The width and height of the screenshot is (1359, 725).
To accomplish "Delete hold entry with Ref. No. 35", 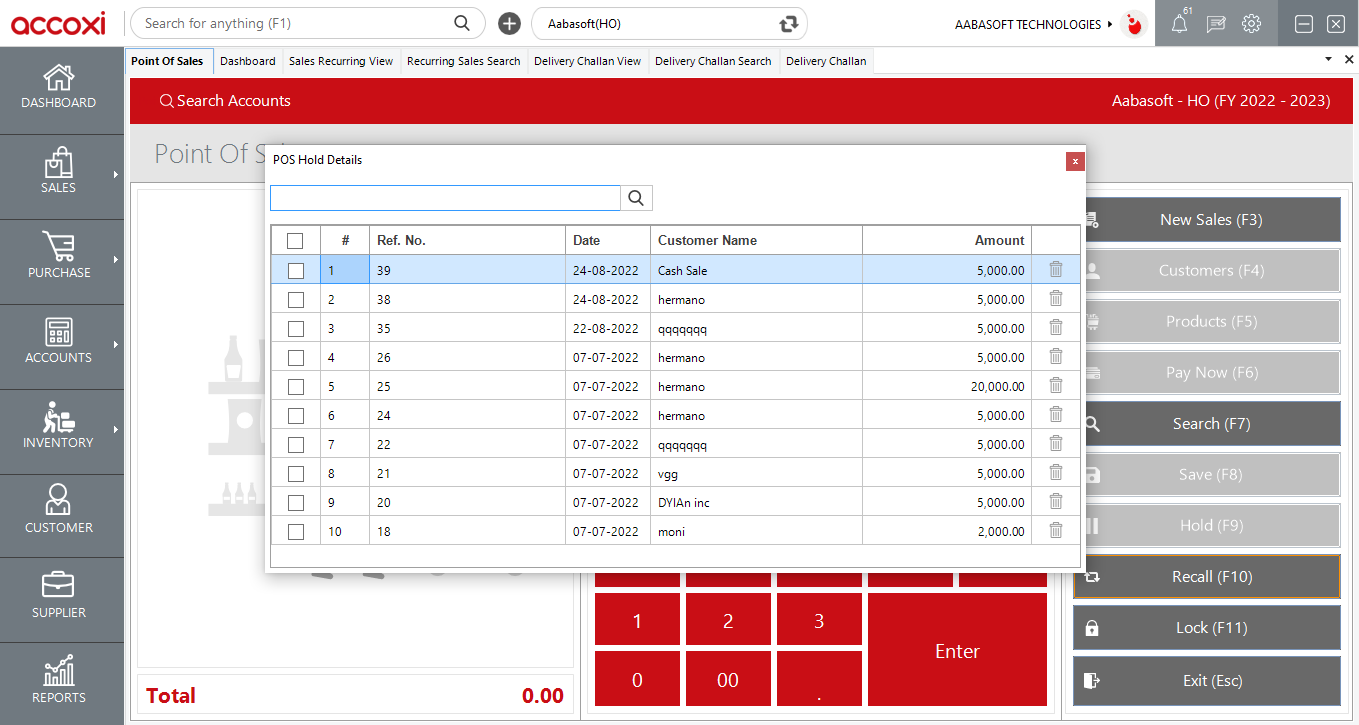I will (1055, 327).
